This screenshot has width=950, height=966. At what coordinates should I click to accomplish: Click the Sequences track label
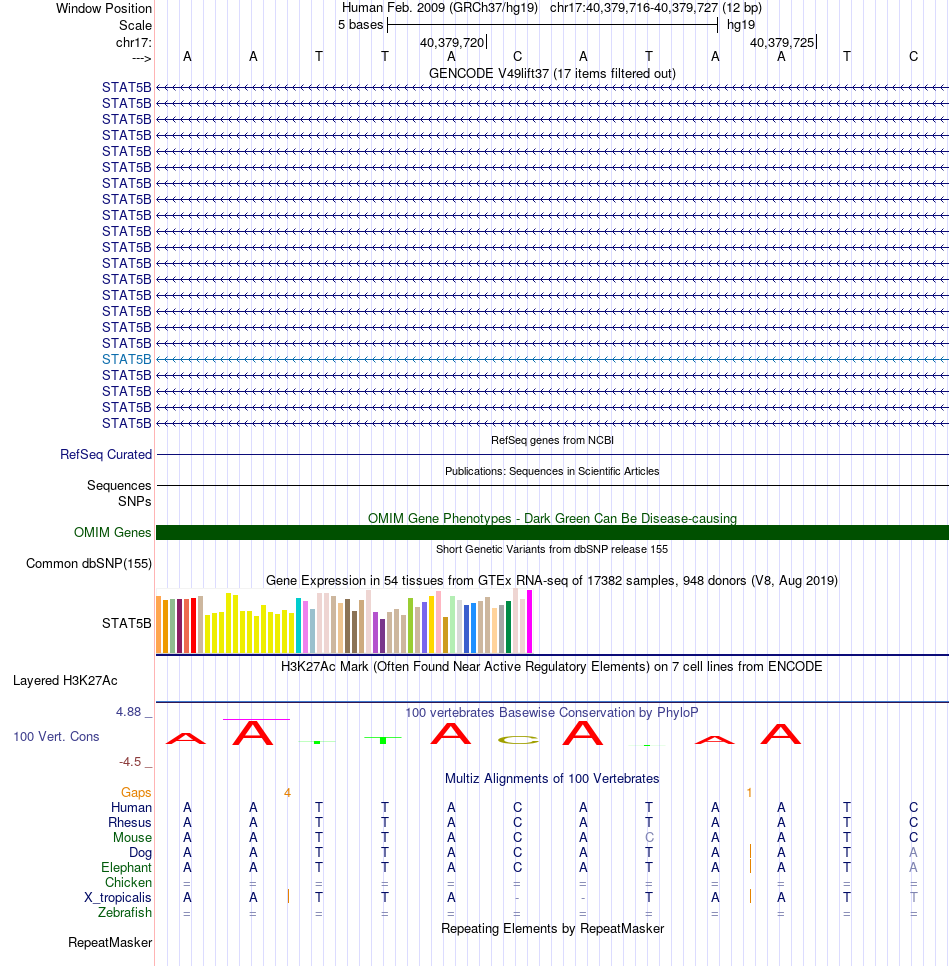pyautogui.click(x=119, y=485)
